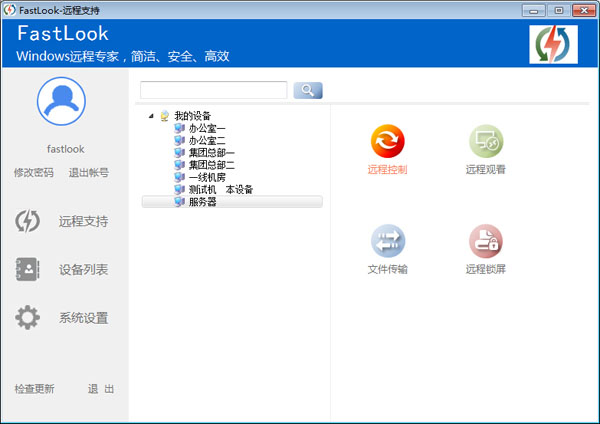Click the computer icon beside 办公室一

click(179, 128)
